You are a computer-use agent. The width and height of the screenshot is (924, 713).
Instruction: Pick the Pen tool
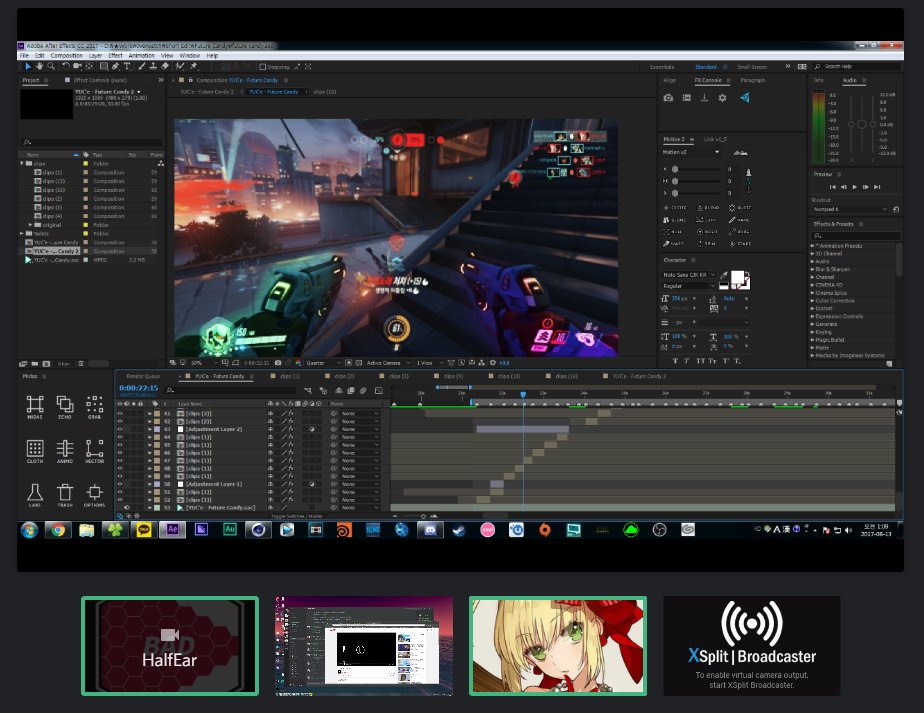(x=116, y=67)
